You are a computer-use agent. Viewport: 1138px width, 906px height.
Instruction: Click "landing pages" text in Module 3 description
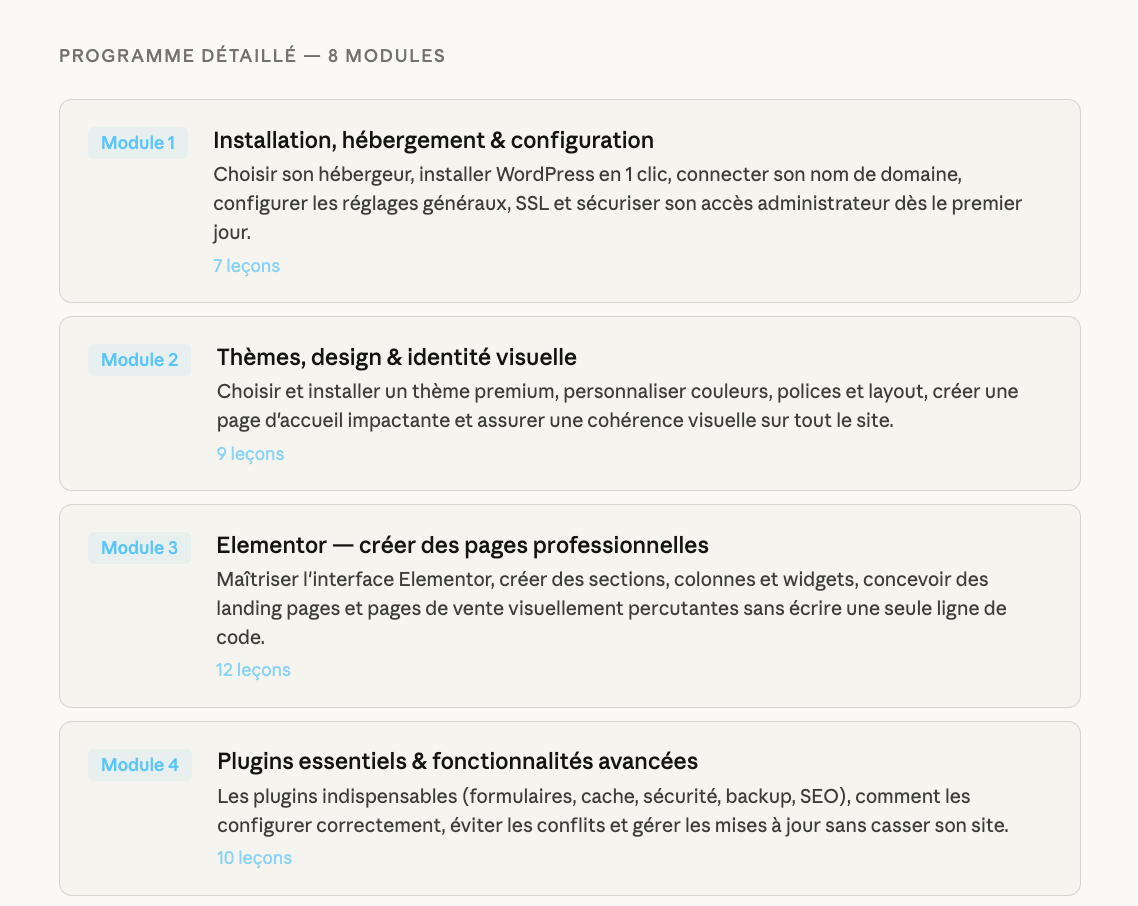pos(274,608)
